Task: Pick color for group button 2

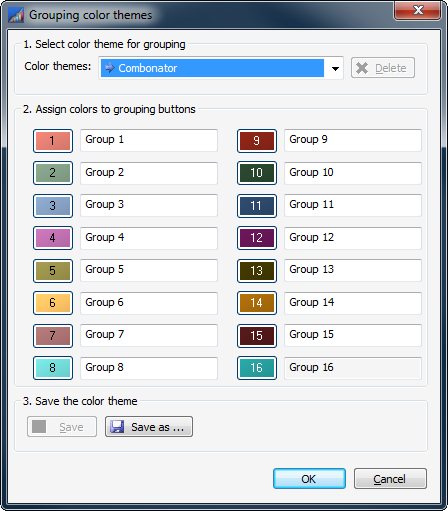Action: click(53, 173)
